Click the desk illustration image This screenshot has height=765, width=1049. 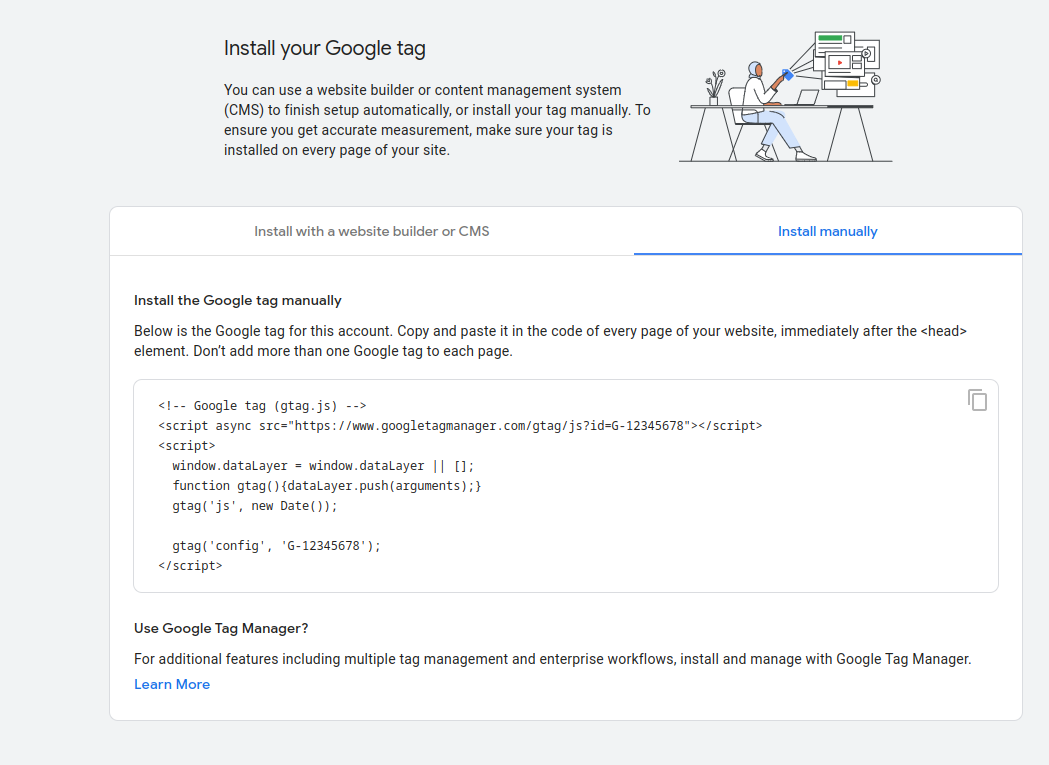(x=785, y=96)
